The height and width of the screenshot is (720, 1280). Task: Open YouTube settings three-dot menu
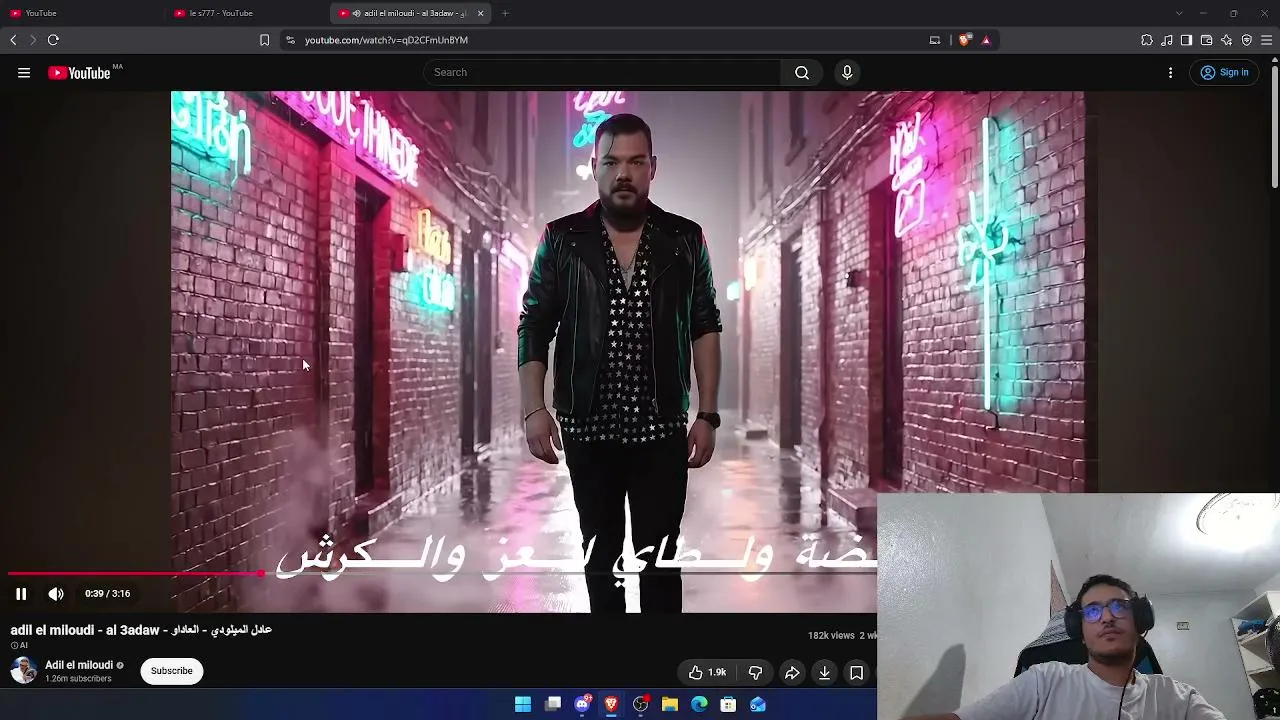click(x=1170, y=73)
